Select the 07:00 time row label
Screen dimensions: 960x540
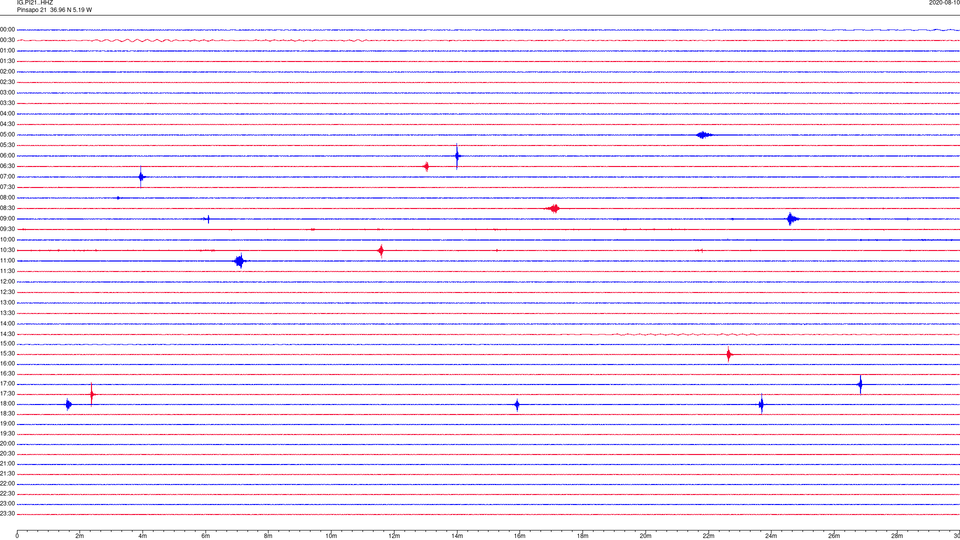pyautogui.click(x=7, y=176)
